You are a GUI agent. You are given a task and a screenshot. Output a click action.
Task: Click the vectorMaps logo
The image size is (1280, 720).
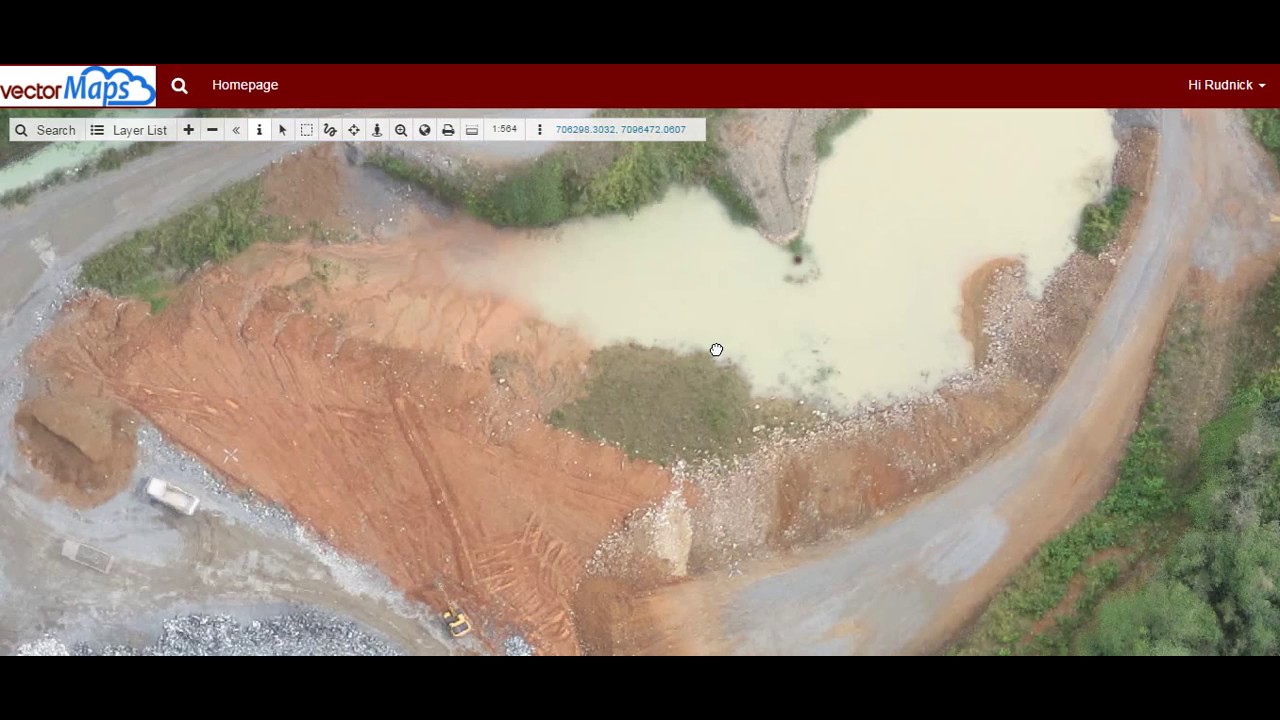point(78,86)
